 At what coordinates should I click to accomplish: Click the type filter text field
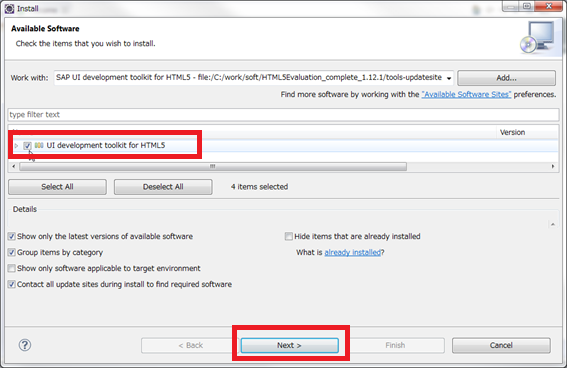(x=283, y=115)
